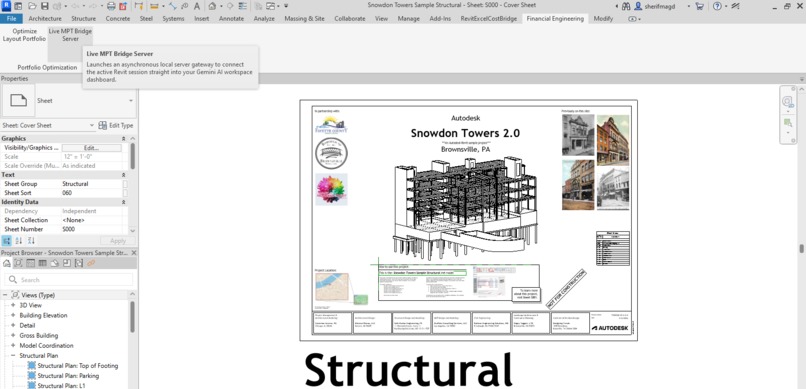Open the Revit home R icon
Viewport: 806px width, 389px height.
(6, 6)
